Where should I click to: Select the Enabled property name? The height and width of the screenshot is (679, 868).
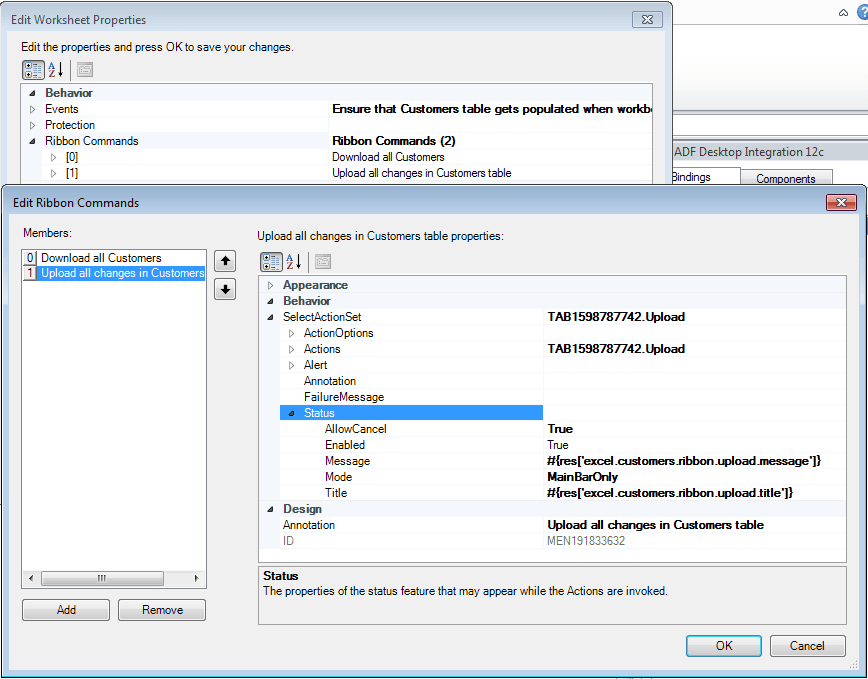(345, 445)
